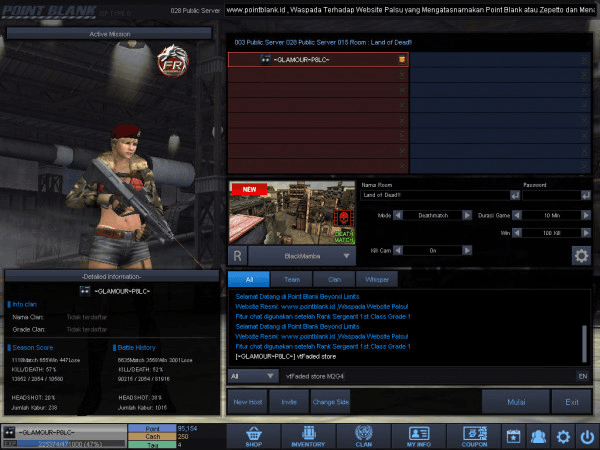Open My Info profile icon
The height and width of the screenshot is (450, 600).
[419, 437]
